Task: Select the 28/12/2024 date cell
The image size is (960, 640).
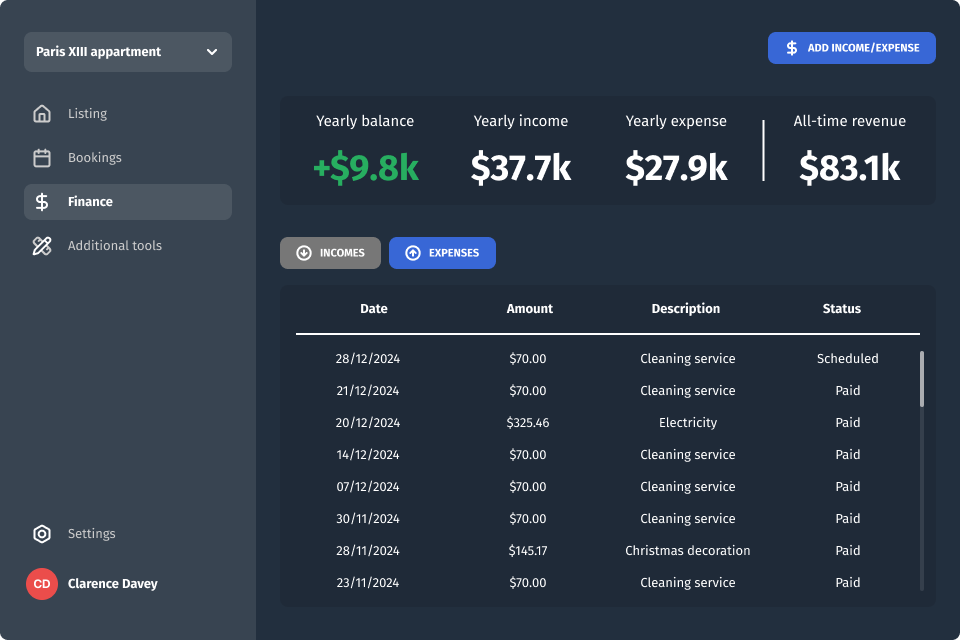Action: tap(367, 359)
